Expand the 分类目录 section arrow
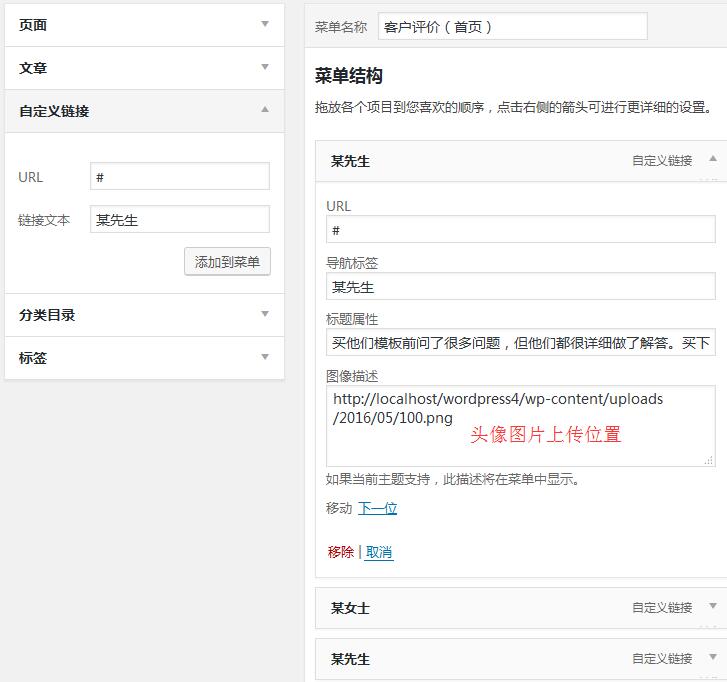Image resolution: width=727 pixels, height=682 pixels. 265,314
